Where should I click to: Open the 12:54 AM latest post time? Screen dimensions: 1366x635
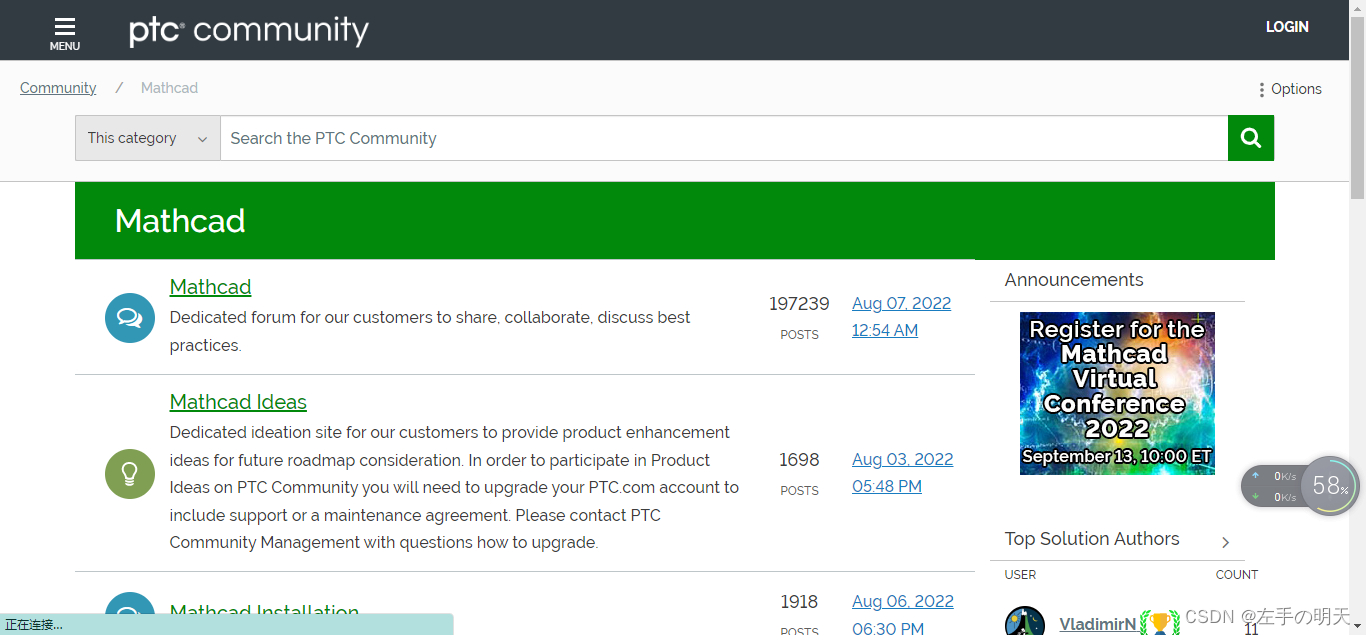click(x=885, y=330)
